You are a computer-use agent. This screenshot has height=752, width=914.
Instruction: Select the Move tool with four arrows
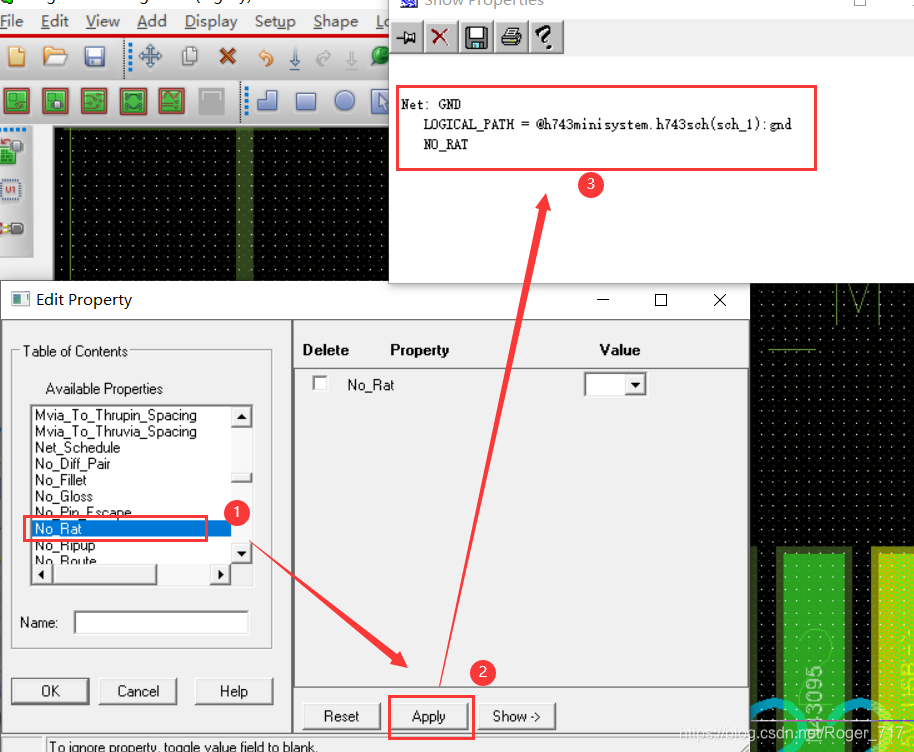click(x=150, y=56)
